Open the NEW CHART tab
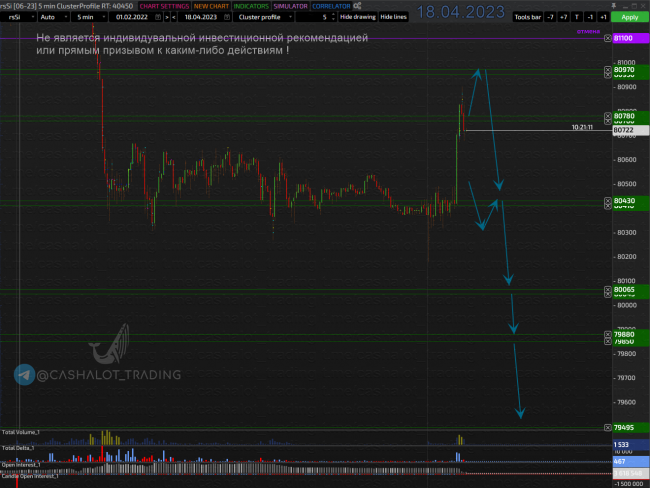 (x=211, y=6)
